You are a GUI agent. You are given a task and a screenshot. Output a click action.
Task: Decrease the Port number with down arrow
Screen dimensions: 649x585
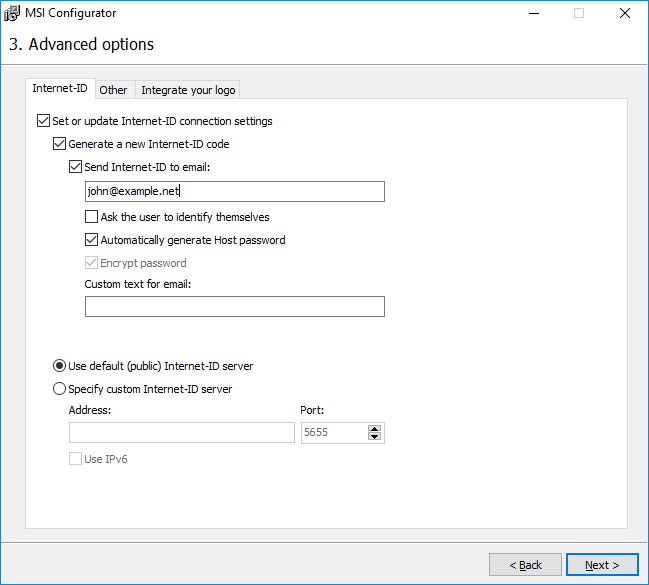tap(375, 437)
